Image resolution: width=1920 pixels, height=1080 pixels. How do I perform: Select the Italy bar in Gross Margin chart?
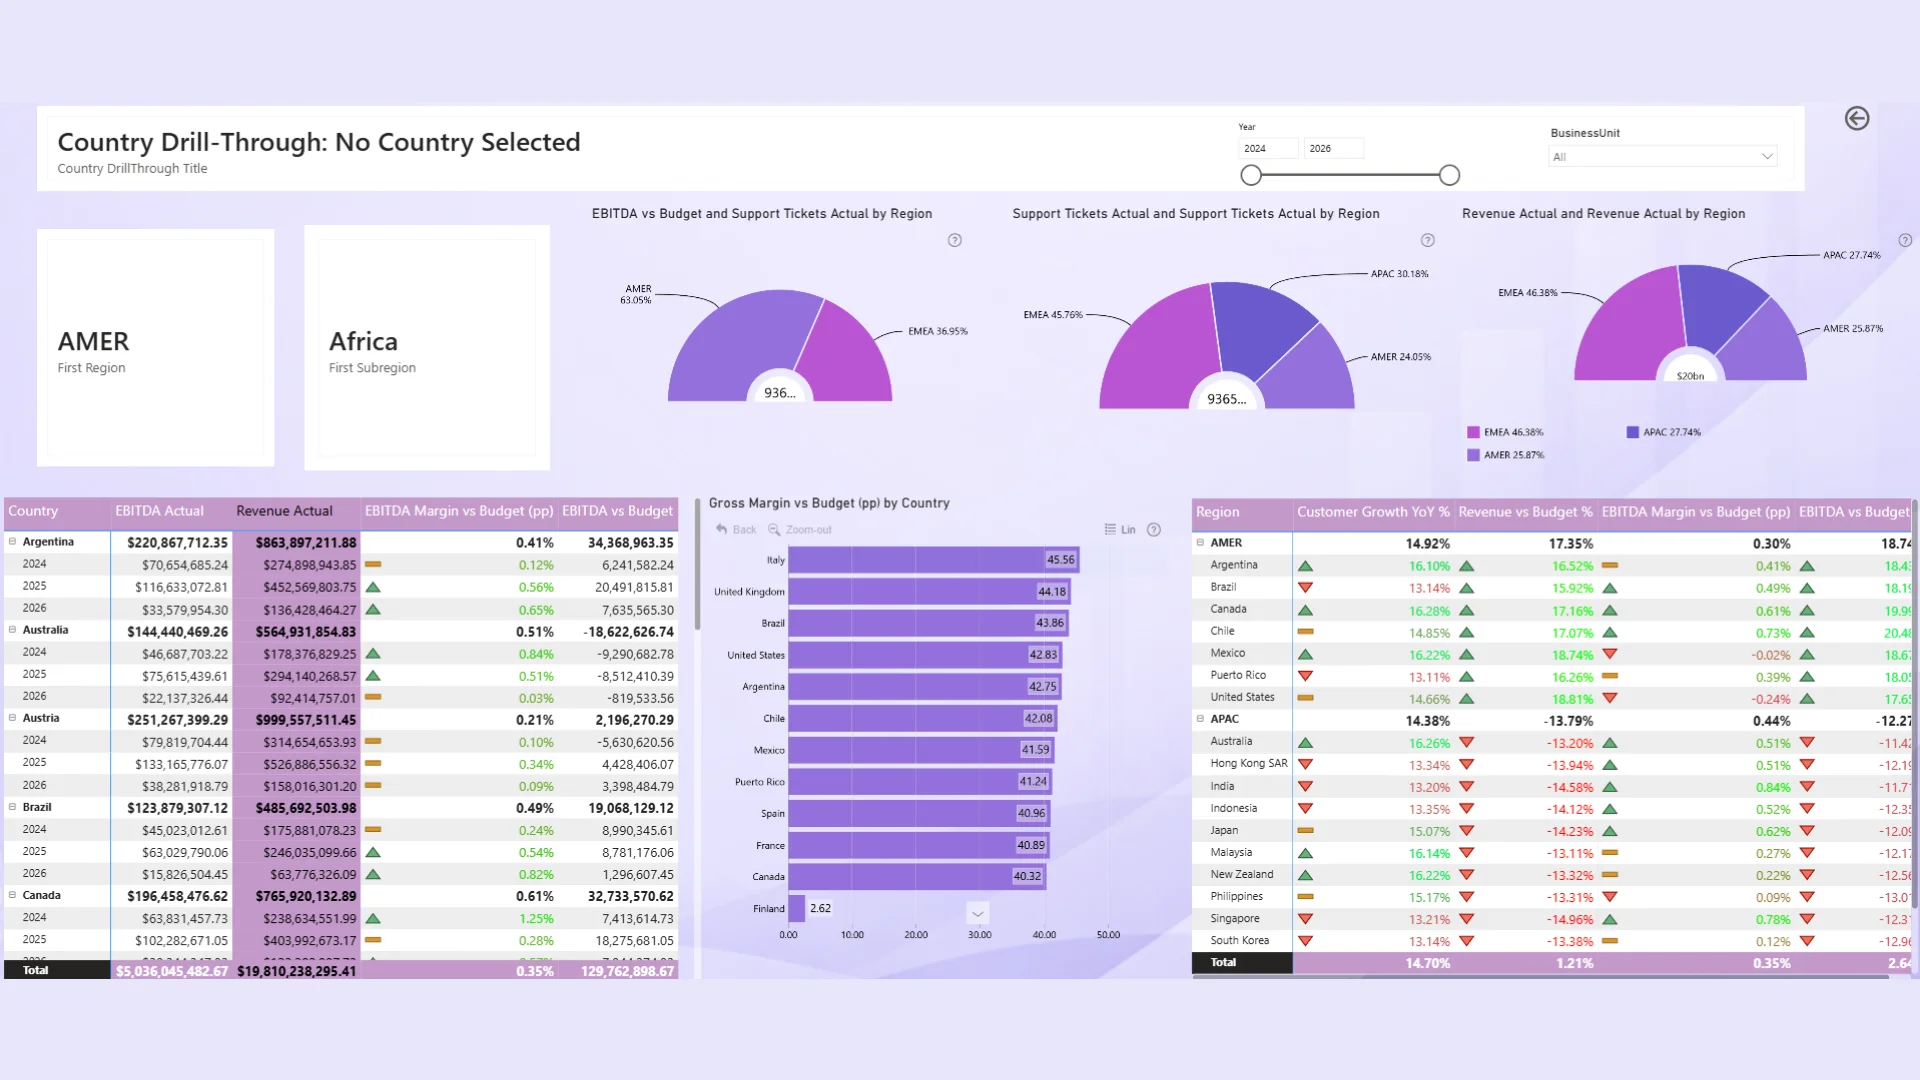tap(932, 560)
